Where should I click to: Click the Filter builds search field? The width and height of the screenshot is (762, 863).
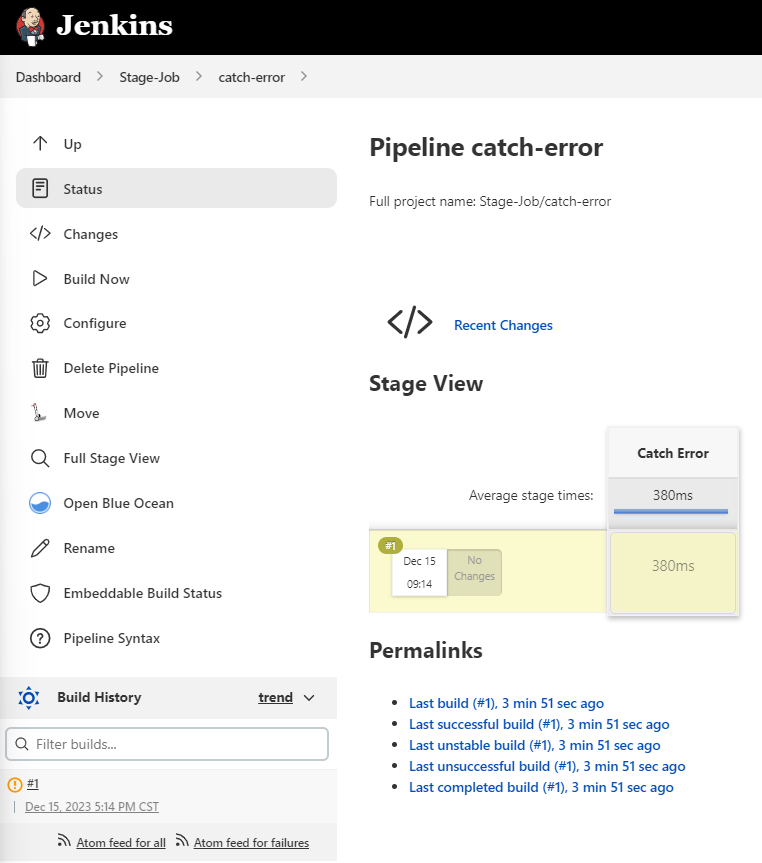point(167,744)
